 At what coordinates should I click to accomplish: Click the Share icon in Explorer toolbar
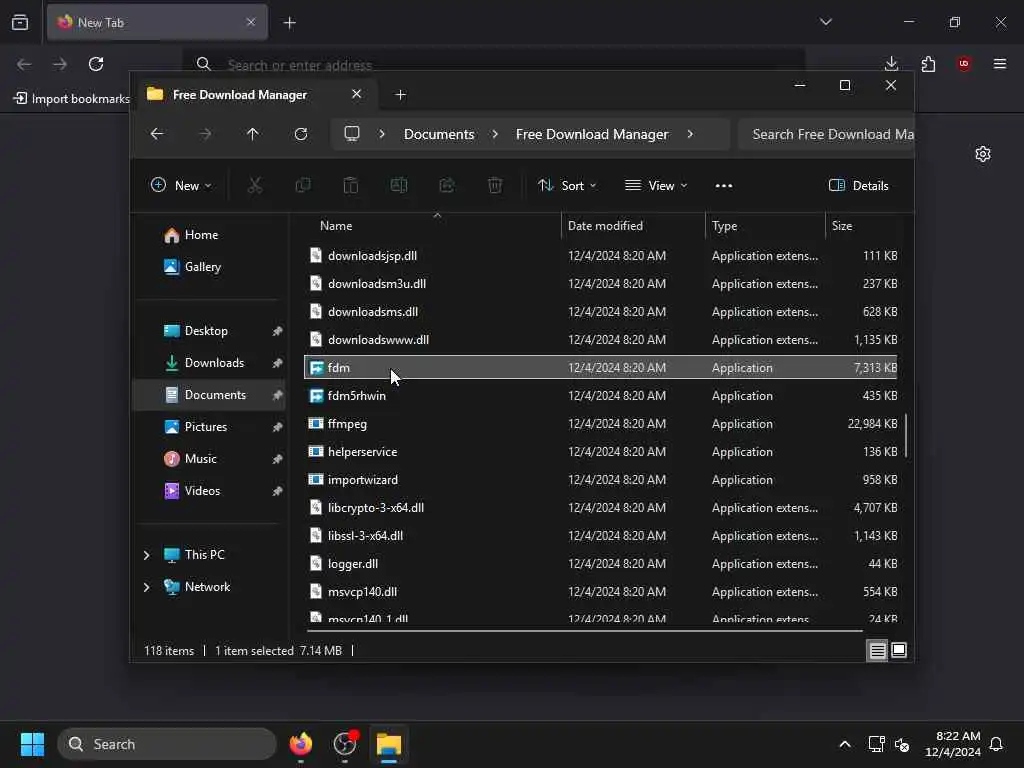point(447,185)
